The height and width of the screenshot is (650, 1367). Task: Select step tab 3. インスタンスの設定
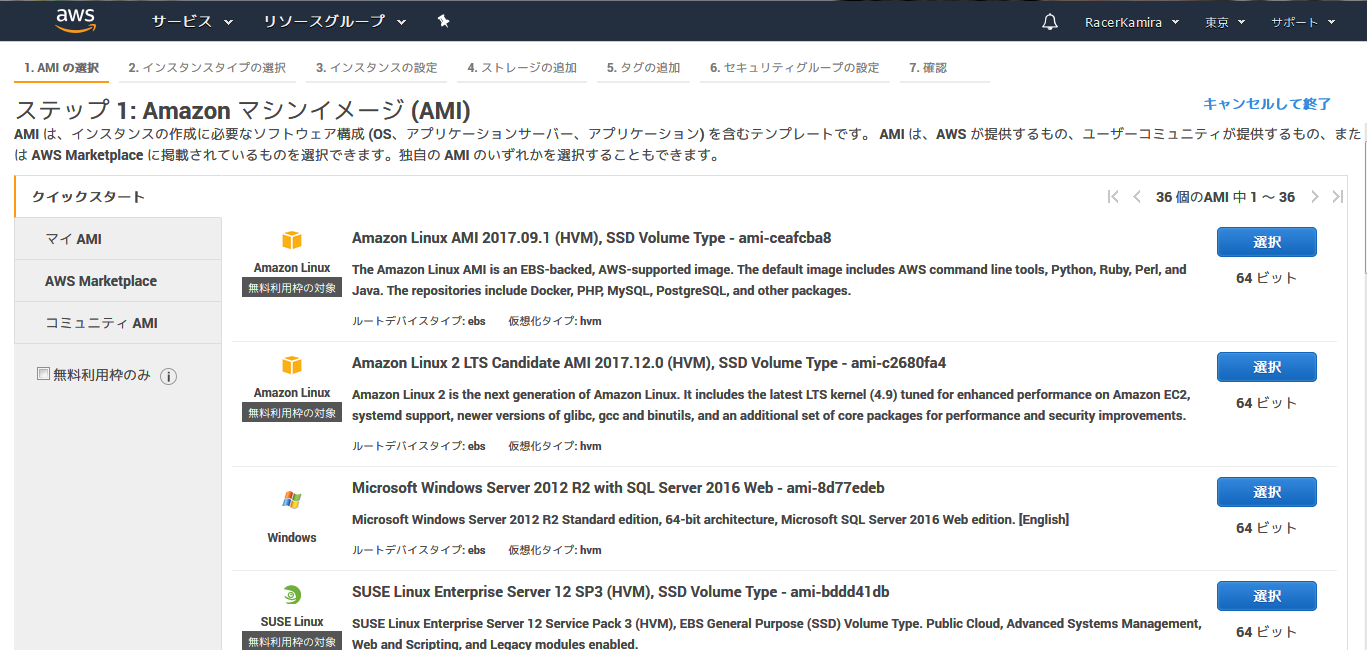tap(377, 68)
